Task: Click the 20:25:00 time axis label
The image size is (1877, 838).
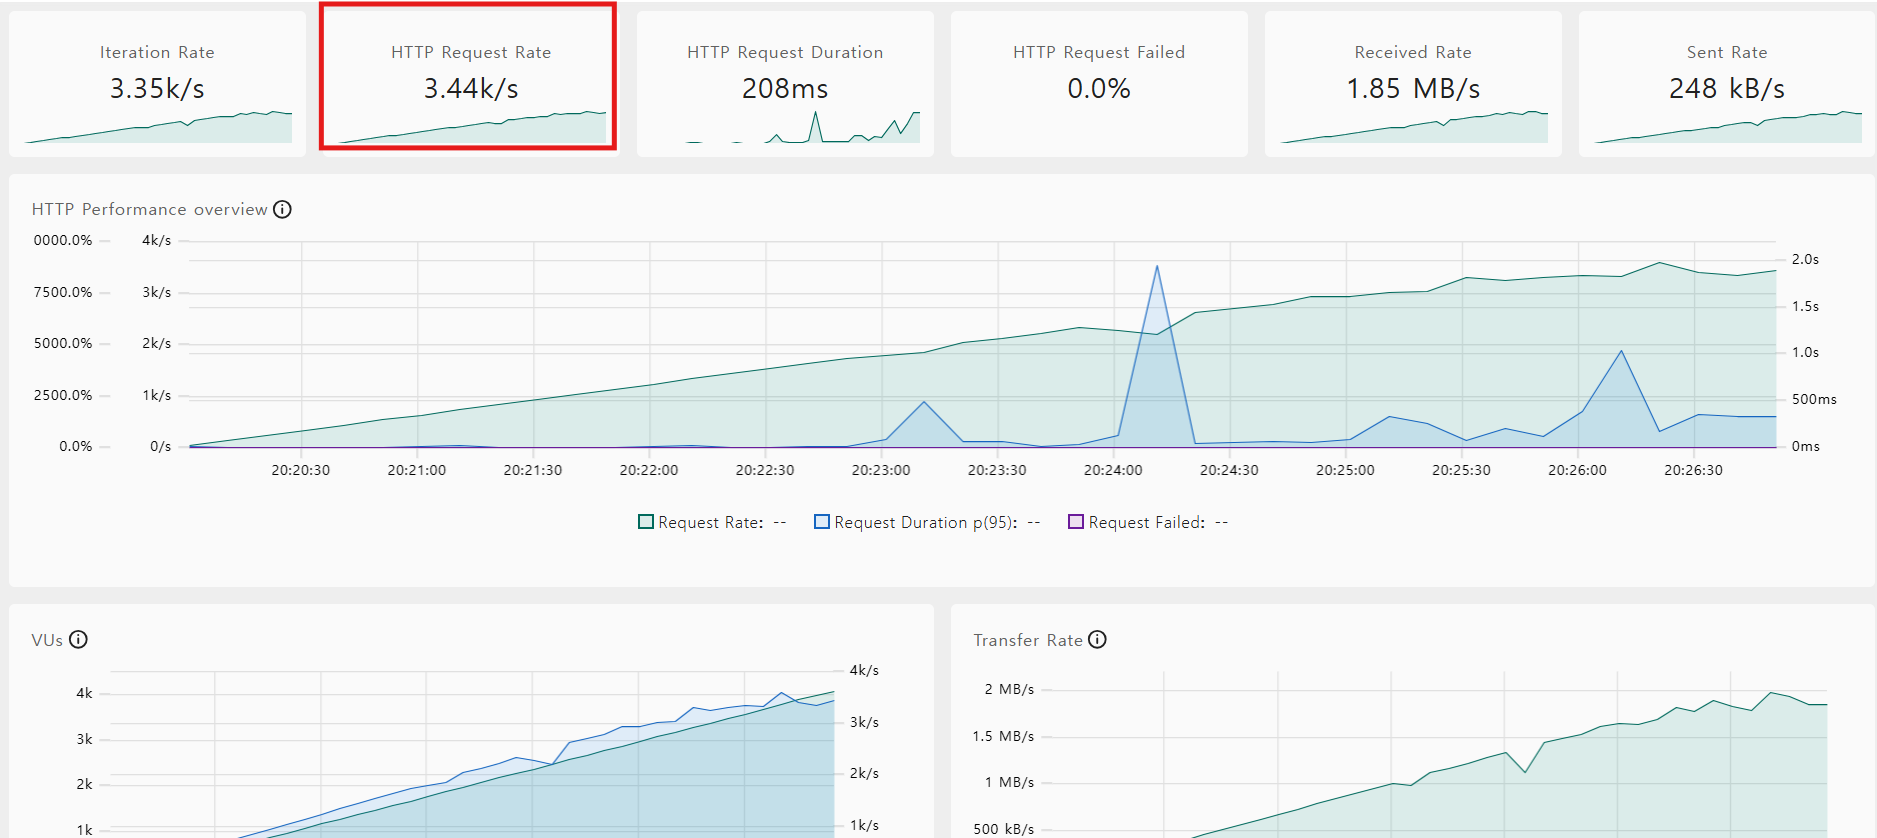Action: click(x=1345, y=470)
